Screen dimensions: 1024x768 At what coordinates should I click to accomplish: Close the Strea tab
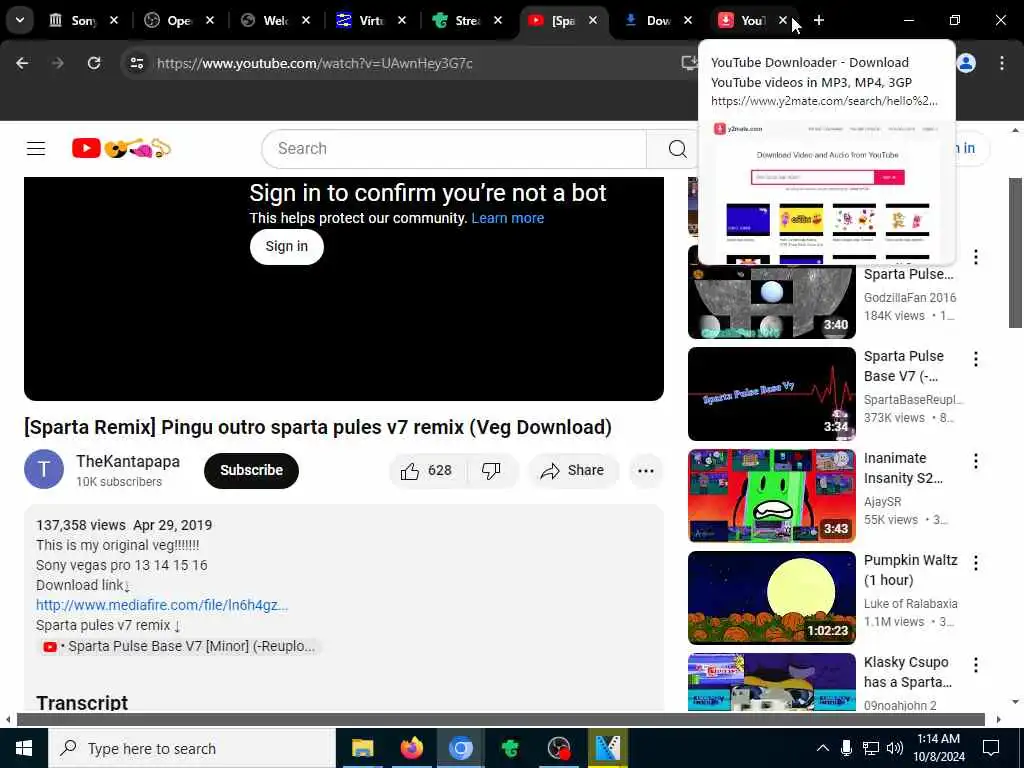(498, 20)
